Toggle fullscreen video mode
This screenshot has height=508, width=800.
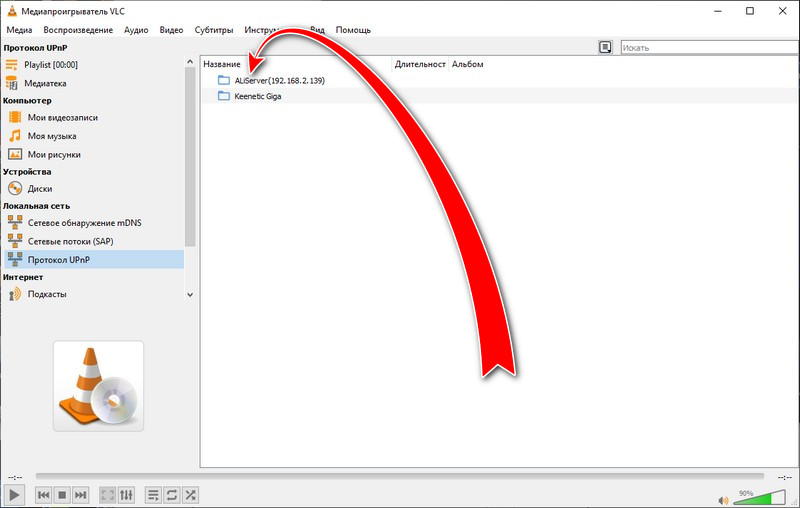click(x=108, y=495)
